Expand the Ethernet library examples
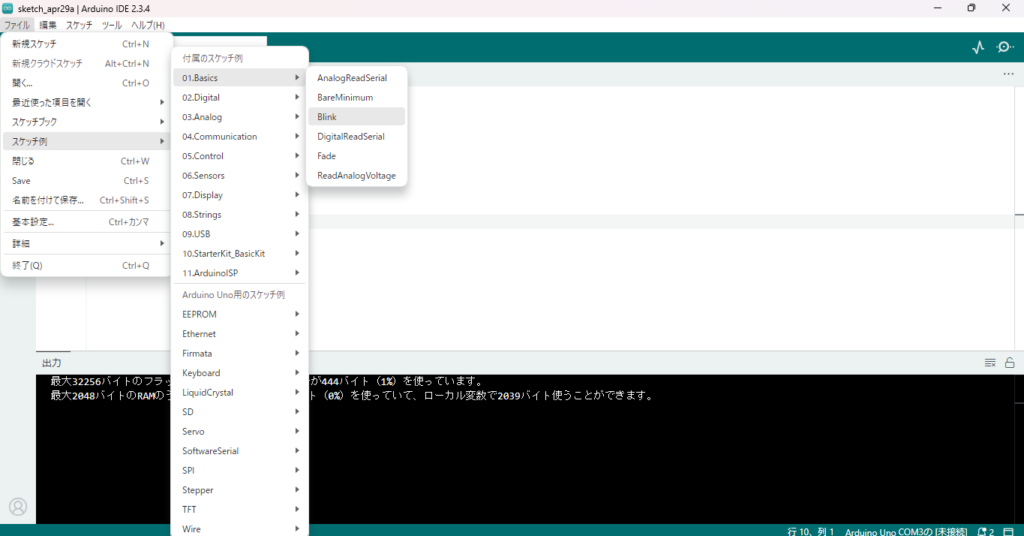 coord(240,334)
